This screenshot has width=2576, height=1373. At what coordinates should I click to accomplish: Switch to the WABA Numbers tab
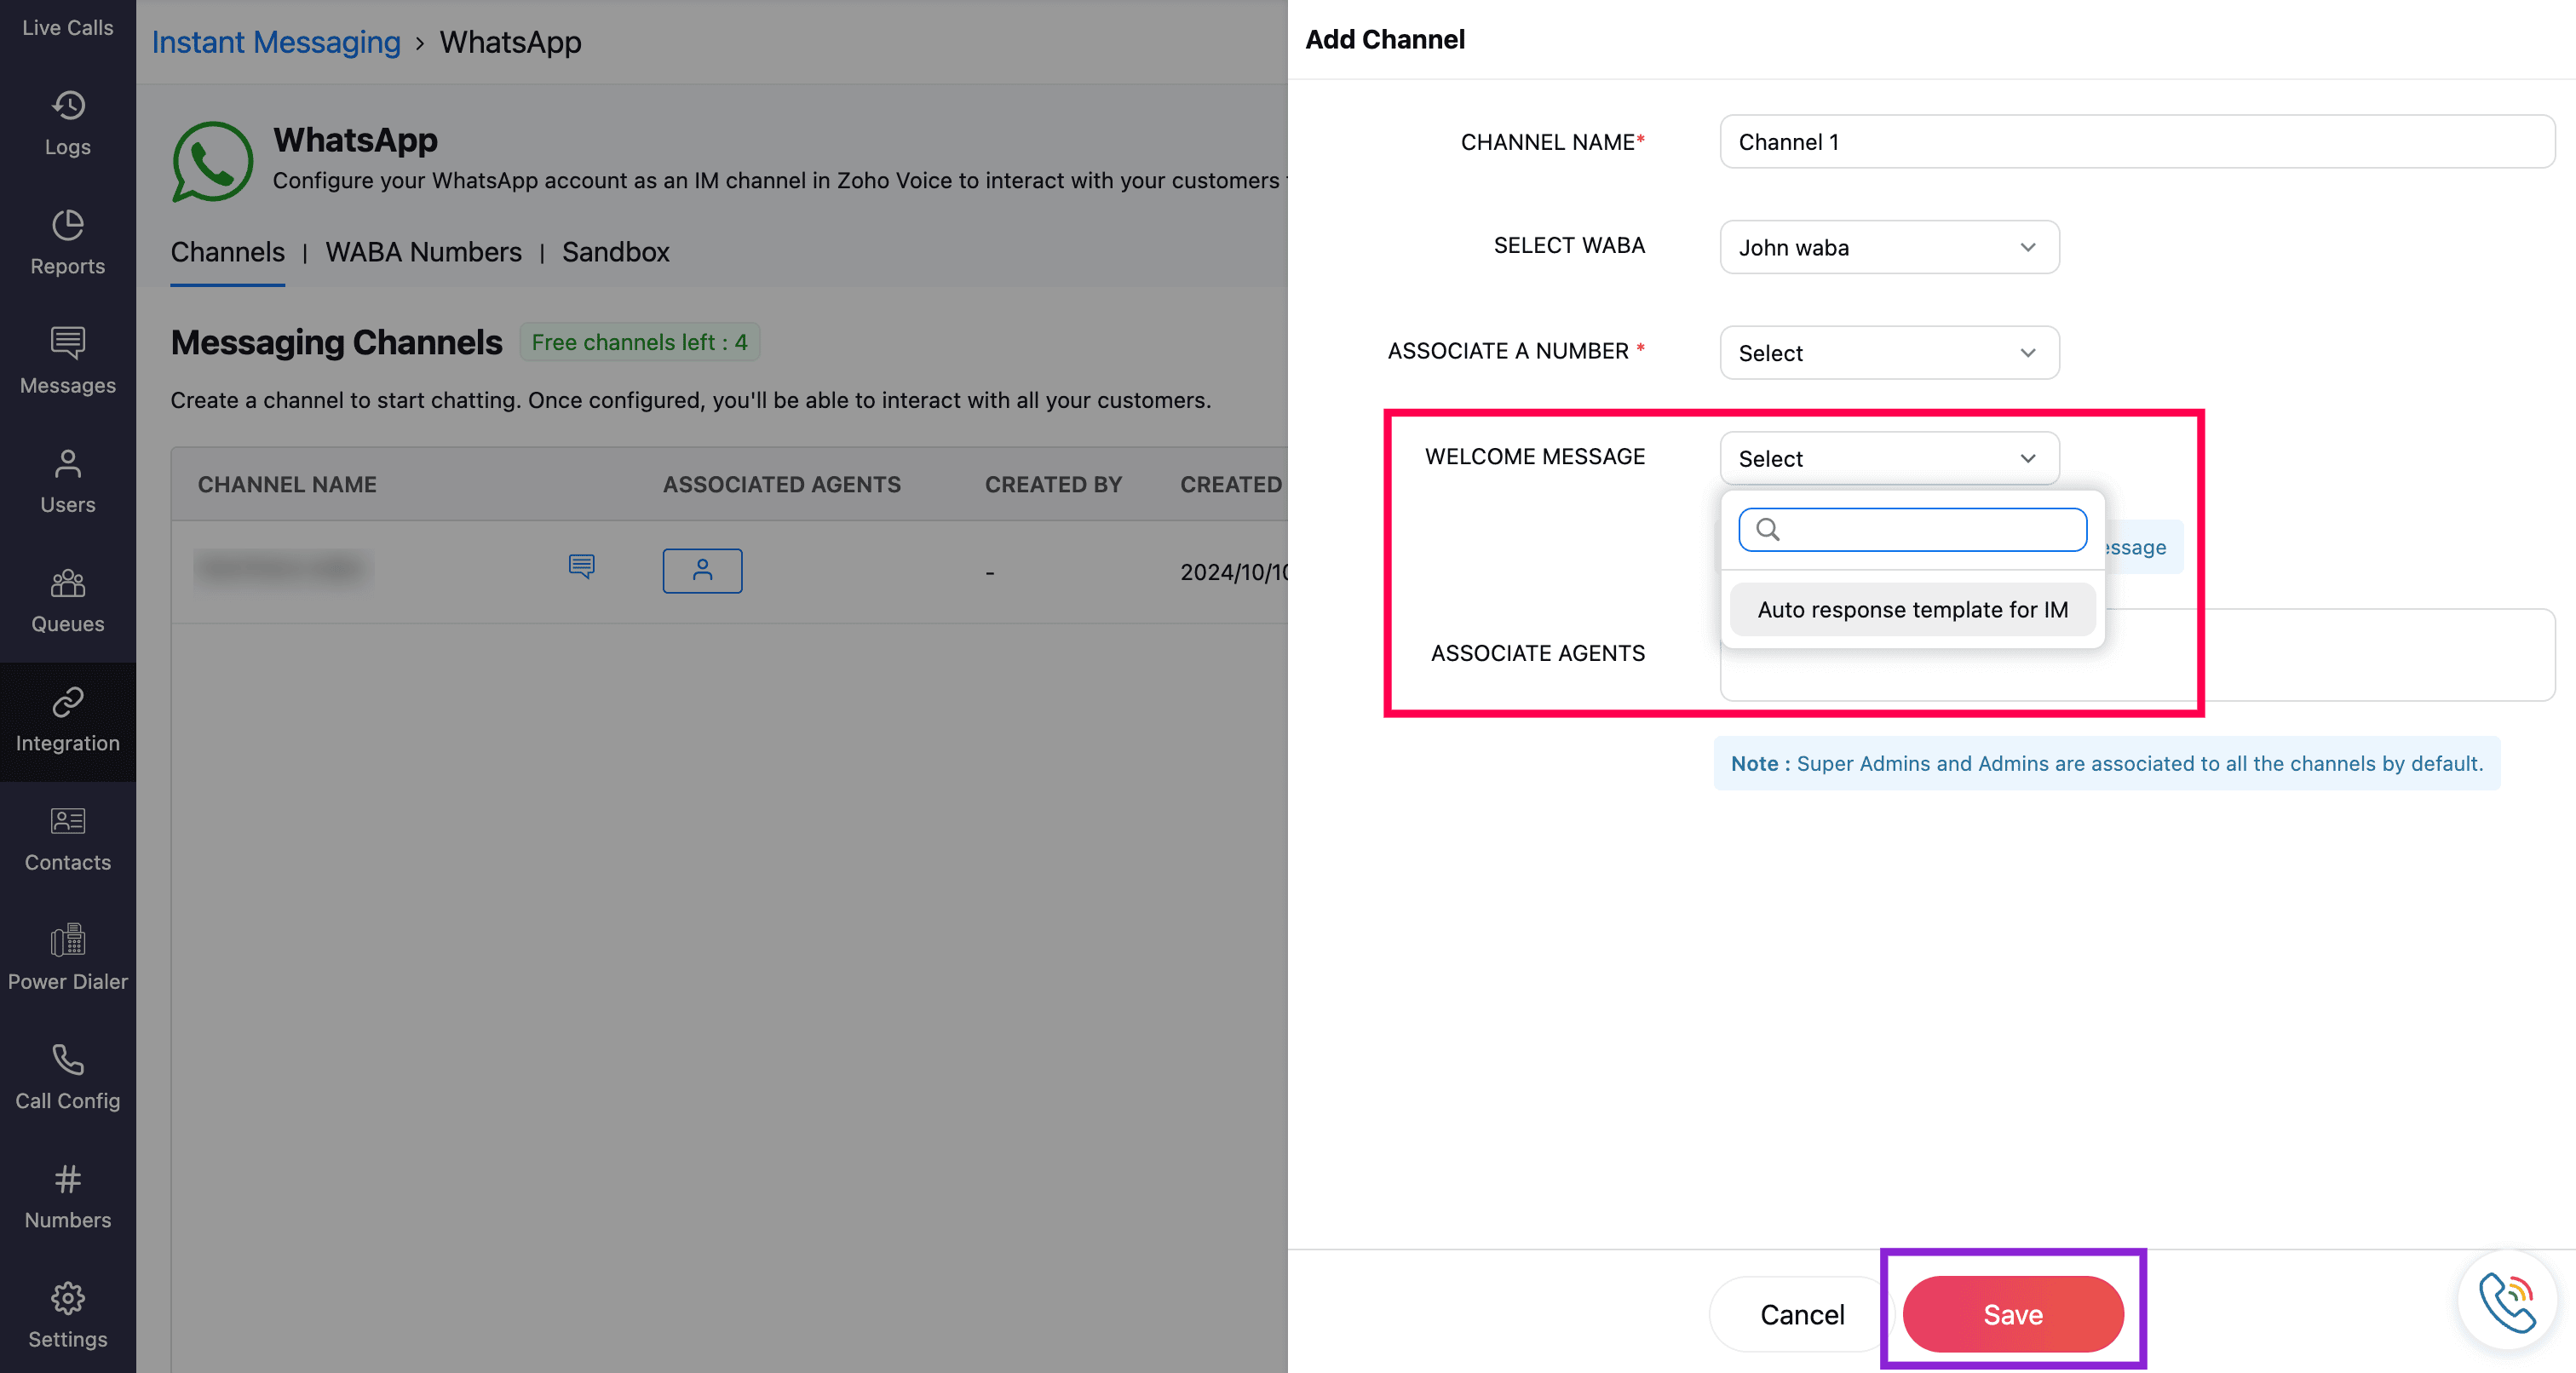423,252
